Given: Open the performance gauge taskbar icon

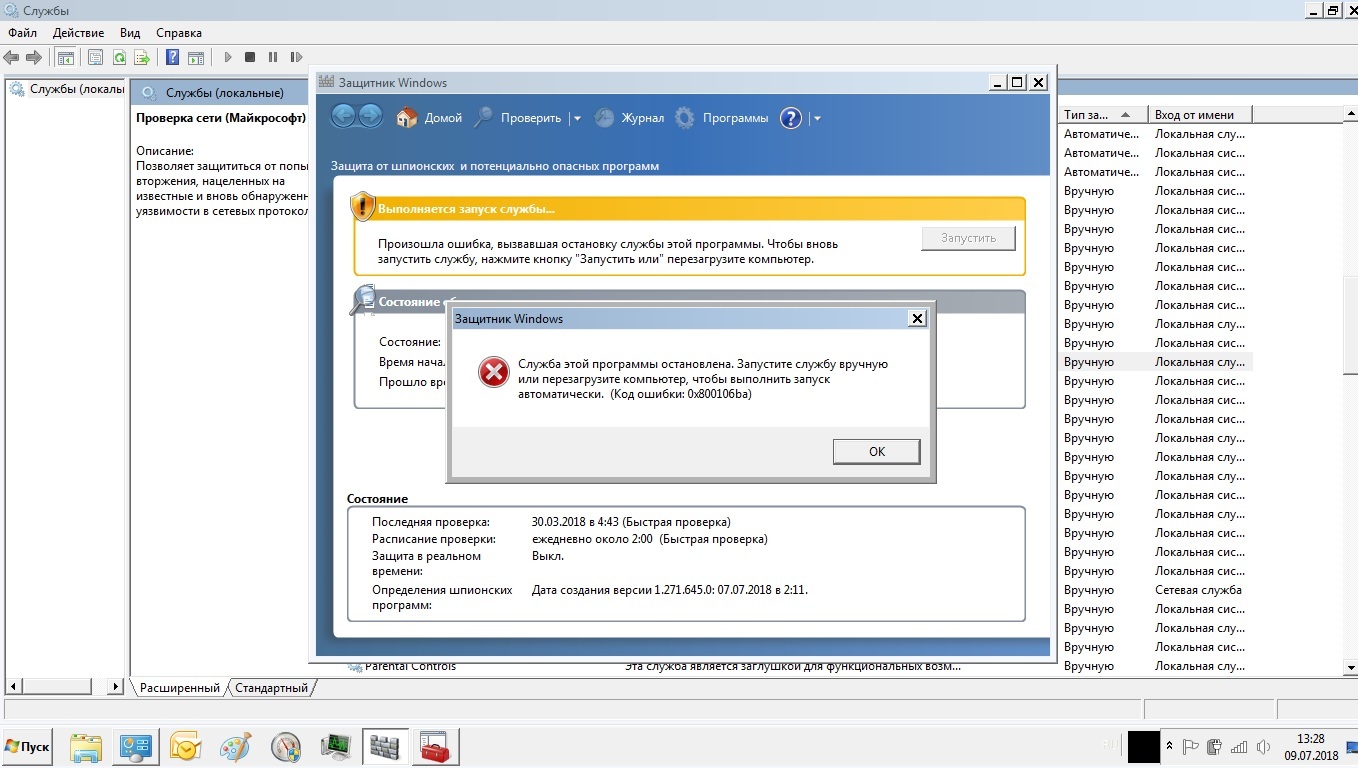Looking at the screenshot, I should coord(285,747).
